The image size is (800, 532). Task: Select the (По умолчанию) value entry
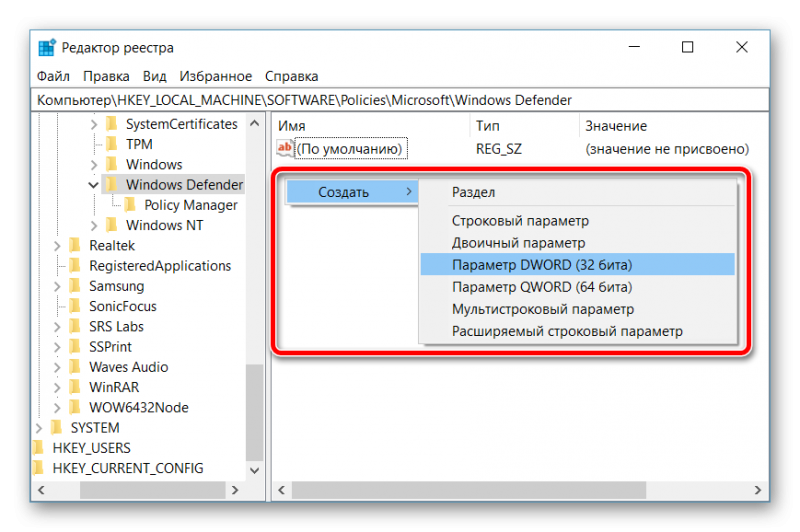351,148
